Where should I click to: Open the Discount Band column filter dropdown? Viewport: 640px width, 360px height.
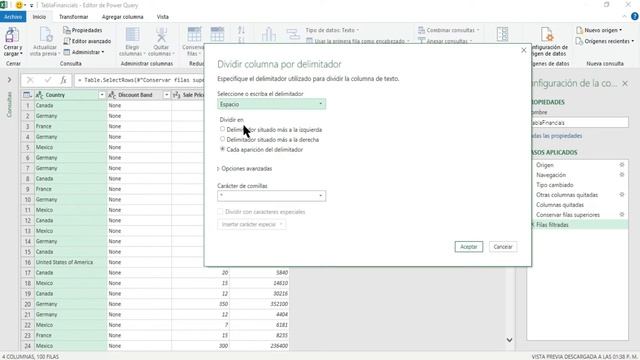point(167,95)
